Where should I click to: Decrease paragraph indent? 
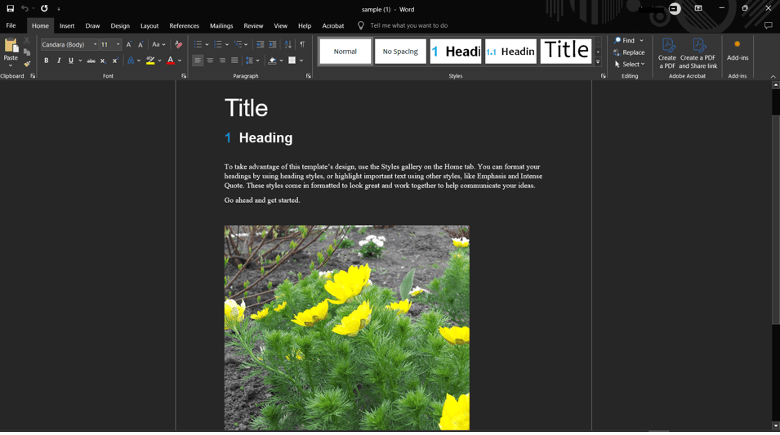260,45
